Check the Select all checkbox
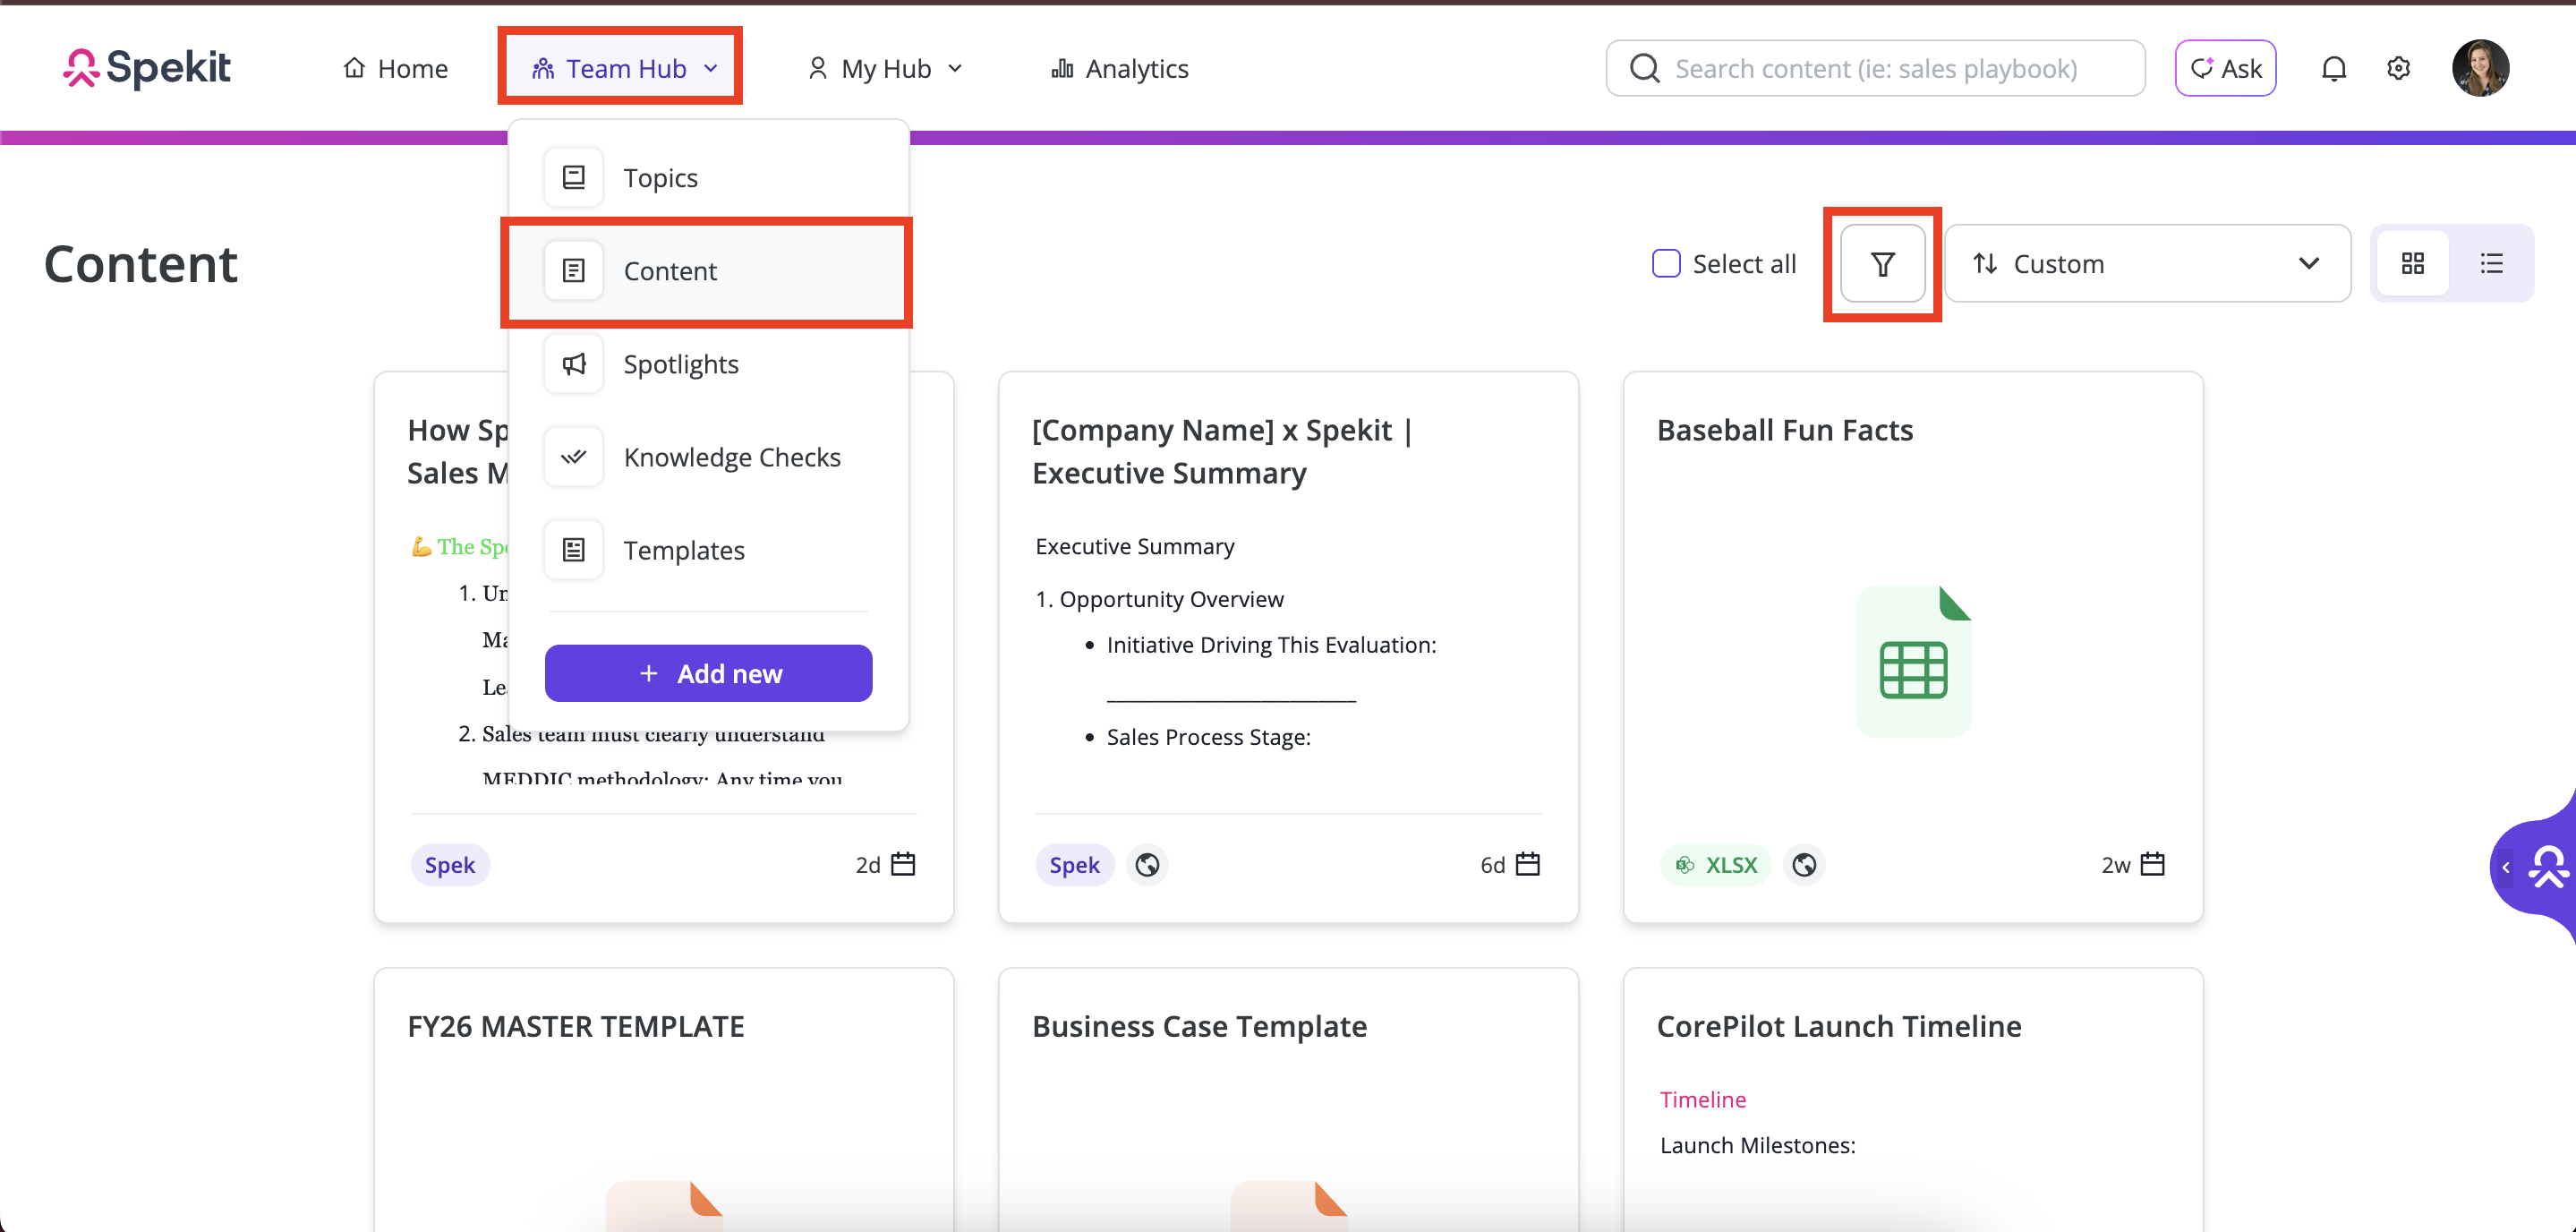 point(1666,263)
